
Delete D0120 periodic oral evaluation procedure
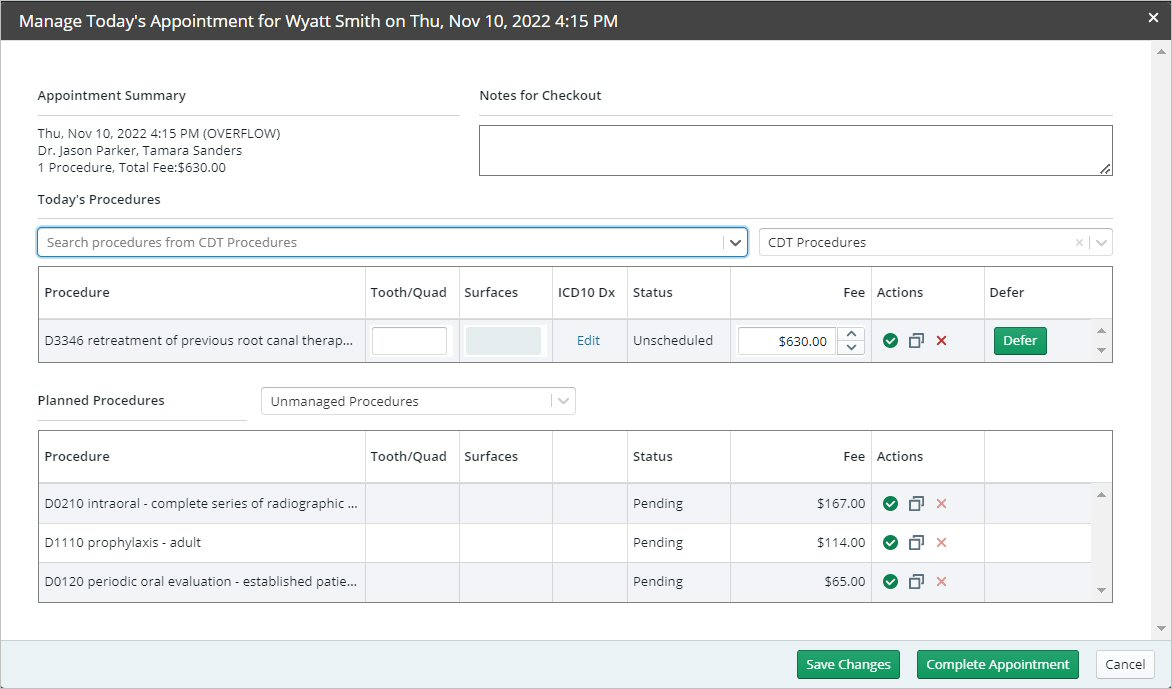pyautogui.click(x=942, y=581)
